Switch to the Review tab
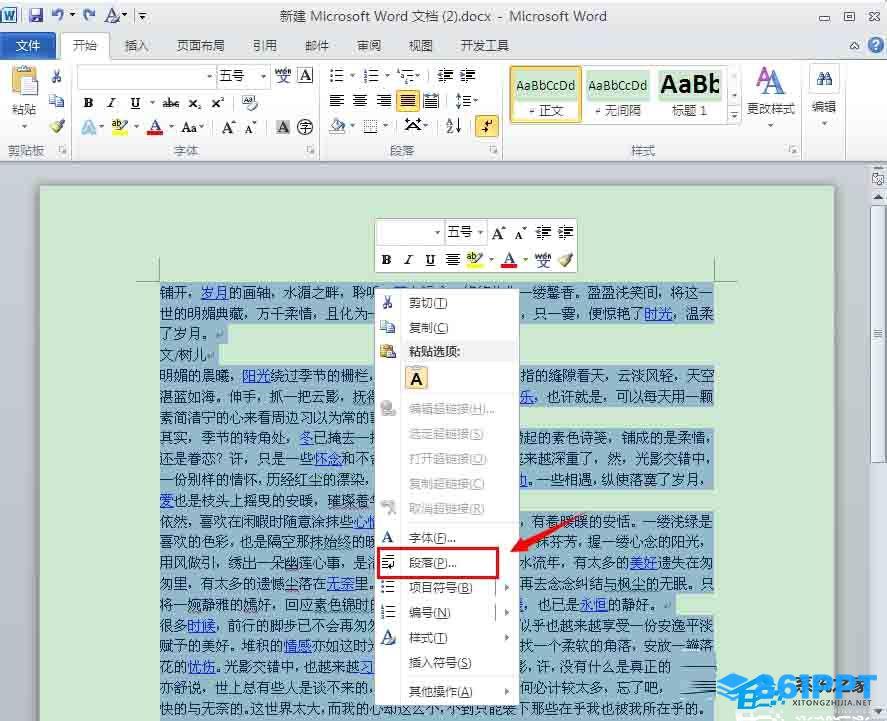 [x=369, y=46]
